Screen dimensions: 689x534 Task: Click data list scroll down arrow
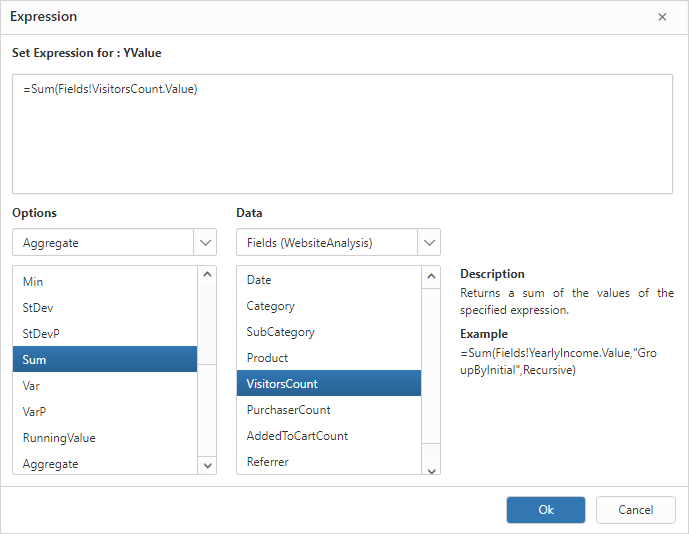click(x=431, y=471)
